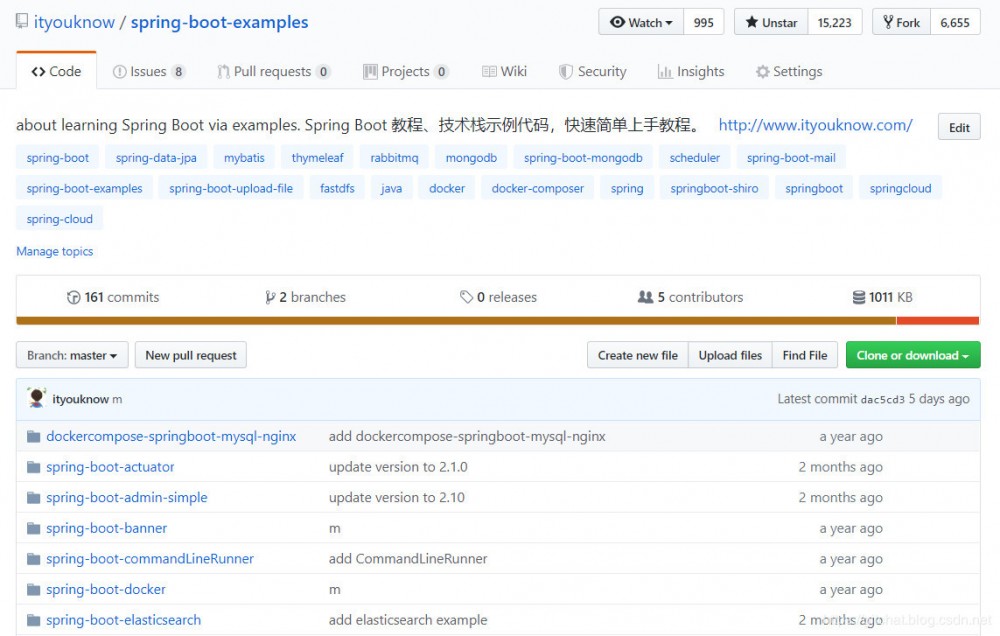This screenshot has height=636, width=1000.
Task: Click the commit history clock icon
Action: click(x=74, y=297)
